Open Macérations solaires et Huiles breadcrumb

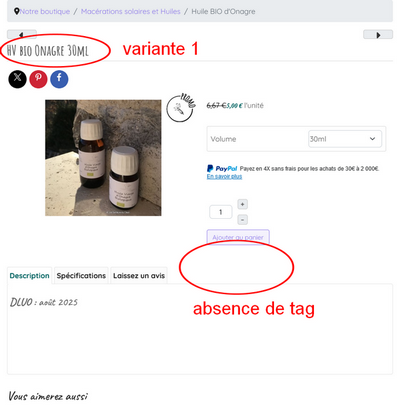[131, 11]
